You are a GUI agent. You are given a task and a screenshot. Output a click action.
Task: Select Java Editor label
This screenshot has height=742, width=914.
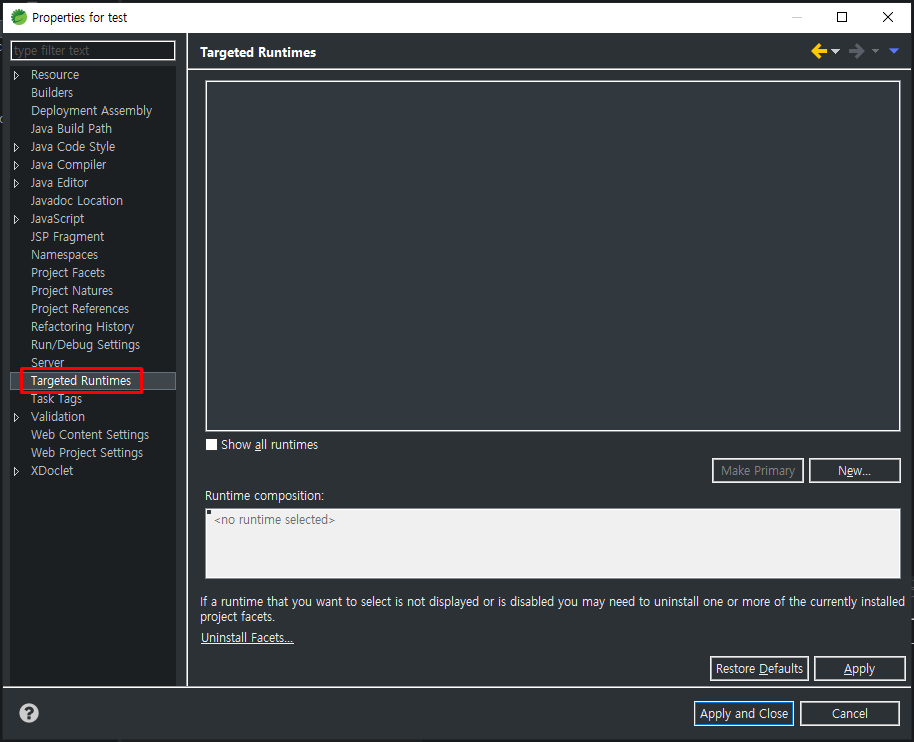[59, 183]
